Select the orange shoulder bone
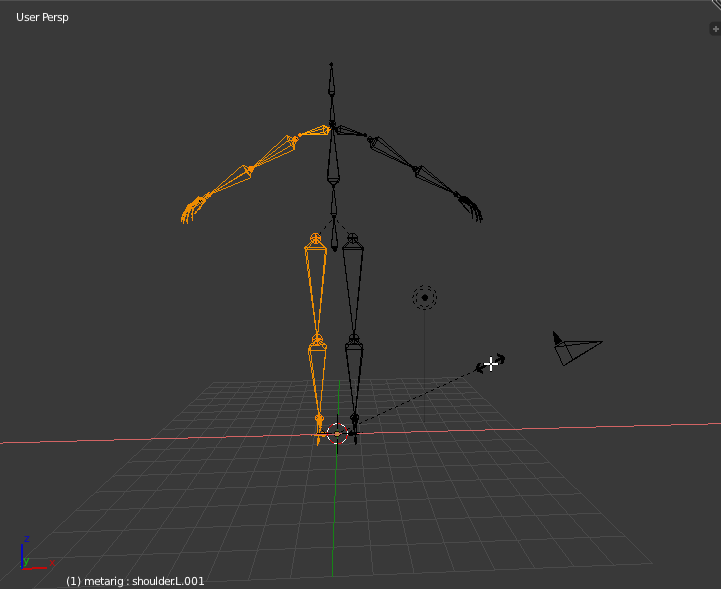The width and height of the screenshot is (721, 589). tap(315, 131)
